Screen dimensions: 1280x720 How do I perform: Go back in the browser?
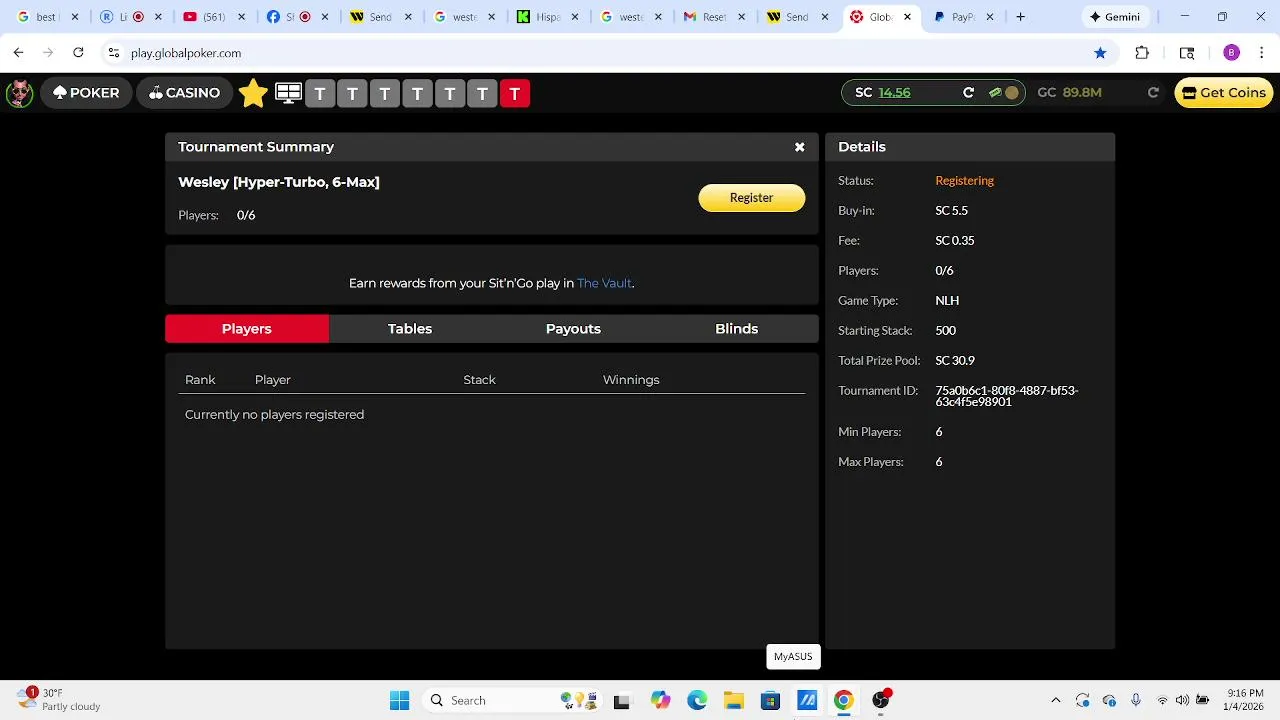18,53
